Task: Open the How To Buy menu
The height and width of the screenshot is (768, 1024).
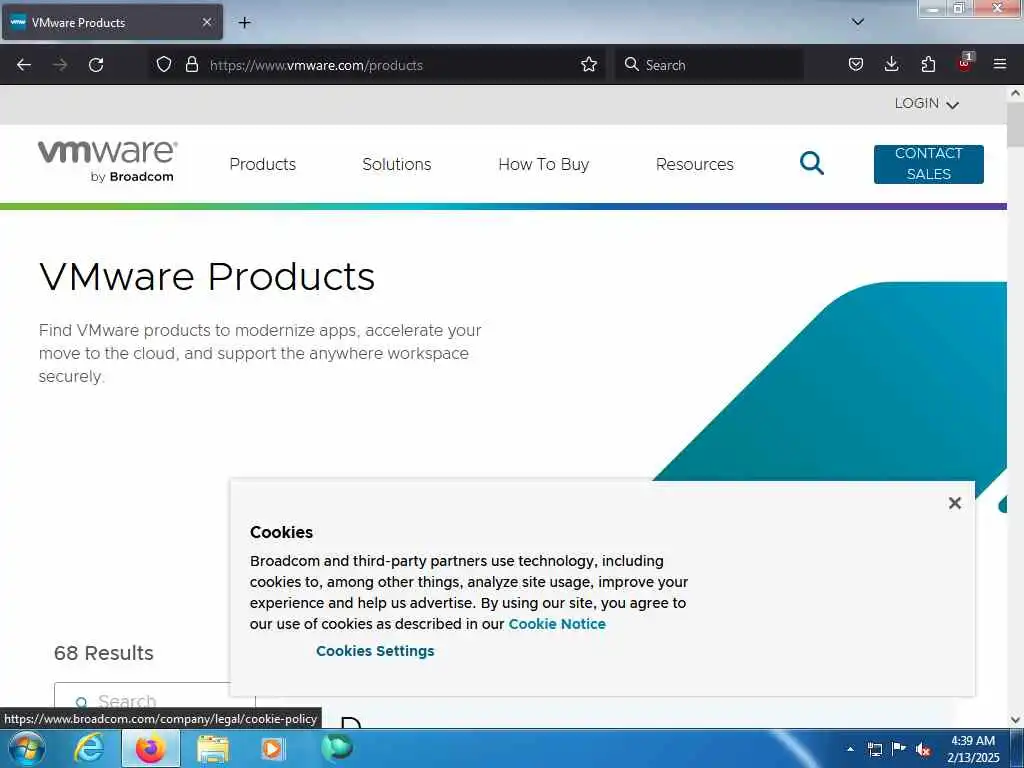Action: [543, 164]
